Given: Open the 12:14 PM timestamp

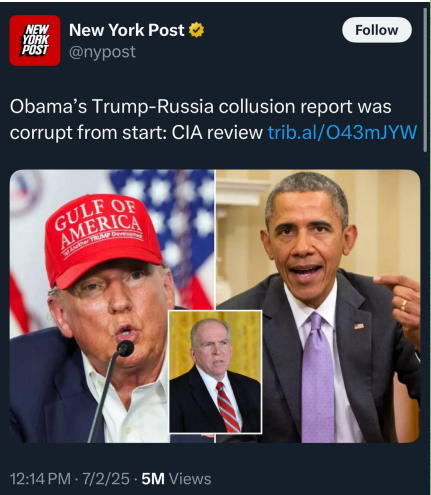Looking at the screenshot, I should [40, 479].
